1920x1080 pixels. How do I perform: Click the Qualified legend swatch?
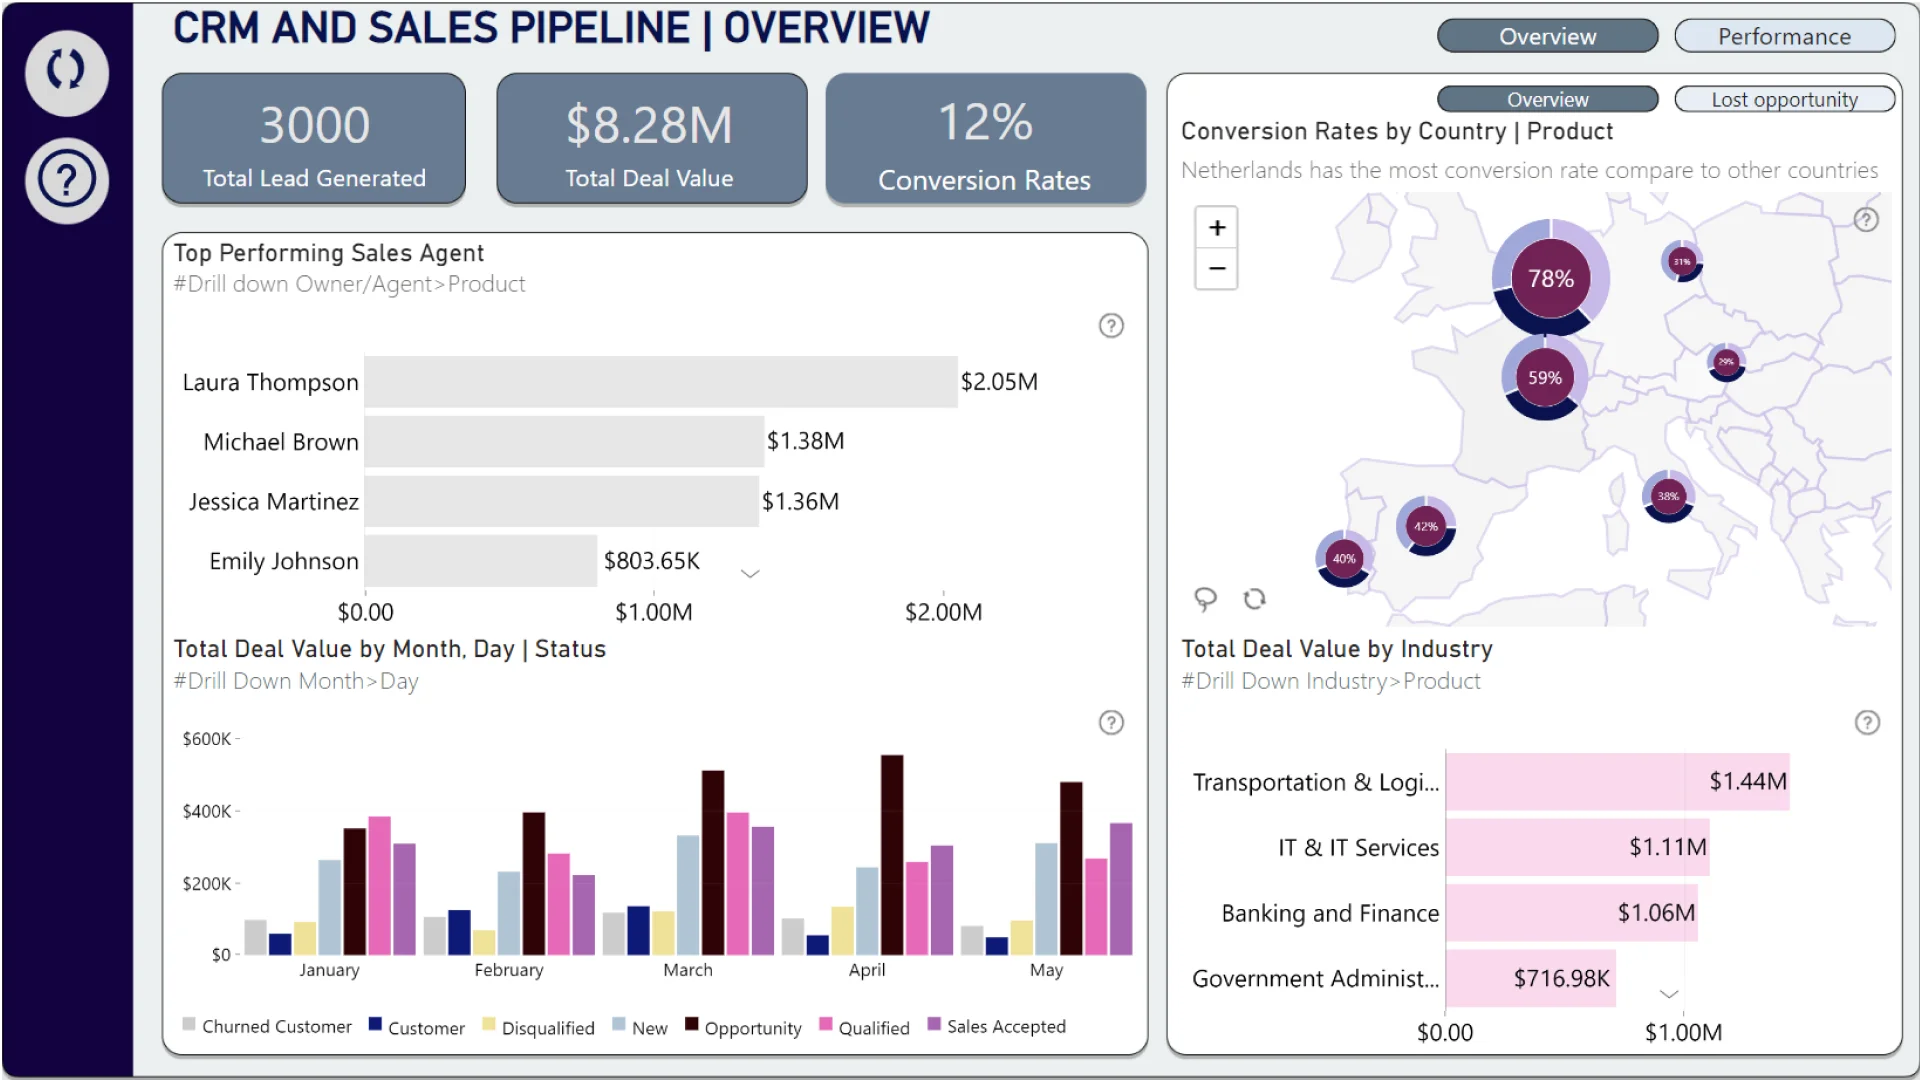[825, 1024]
